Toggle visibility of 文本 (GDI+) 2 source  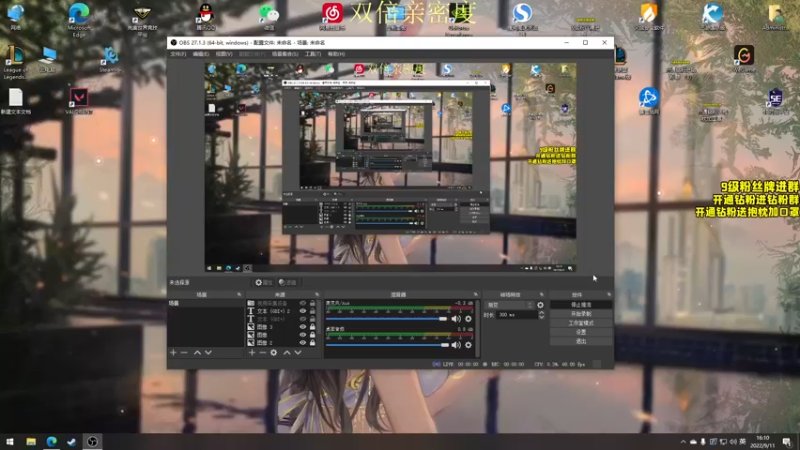coord(302,310)
